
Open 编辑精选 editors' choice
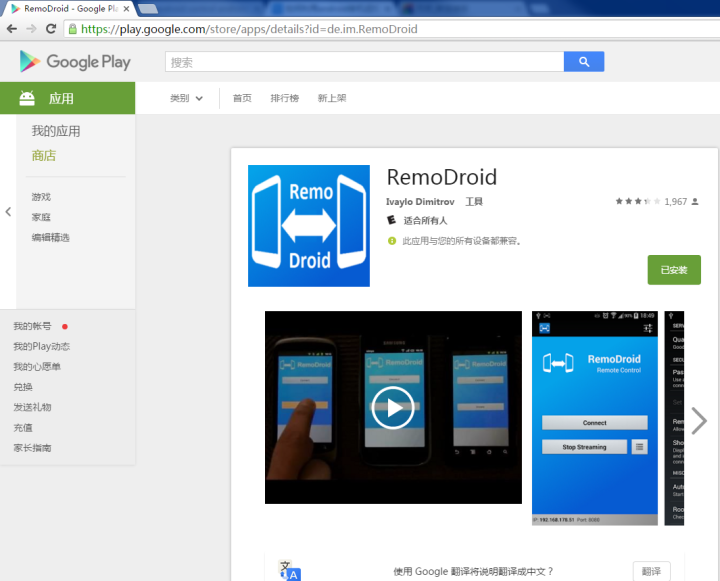click(51, 237)
